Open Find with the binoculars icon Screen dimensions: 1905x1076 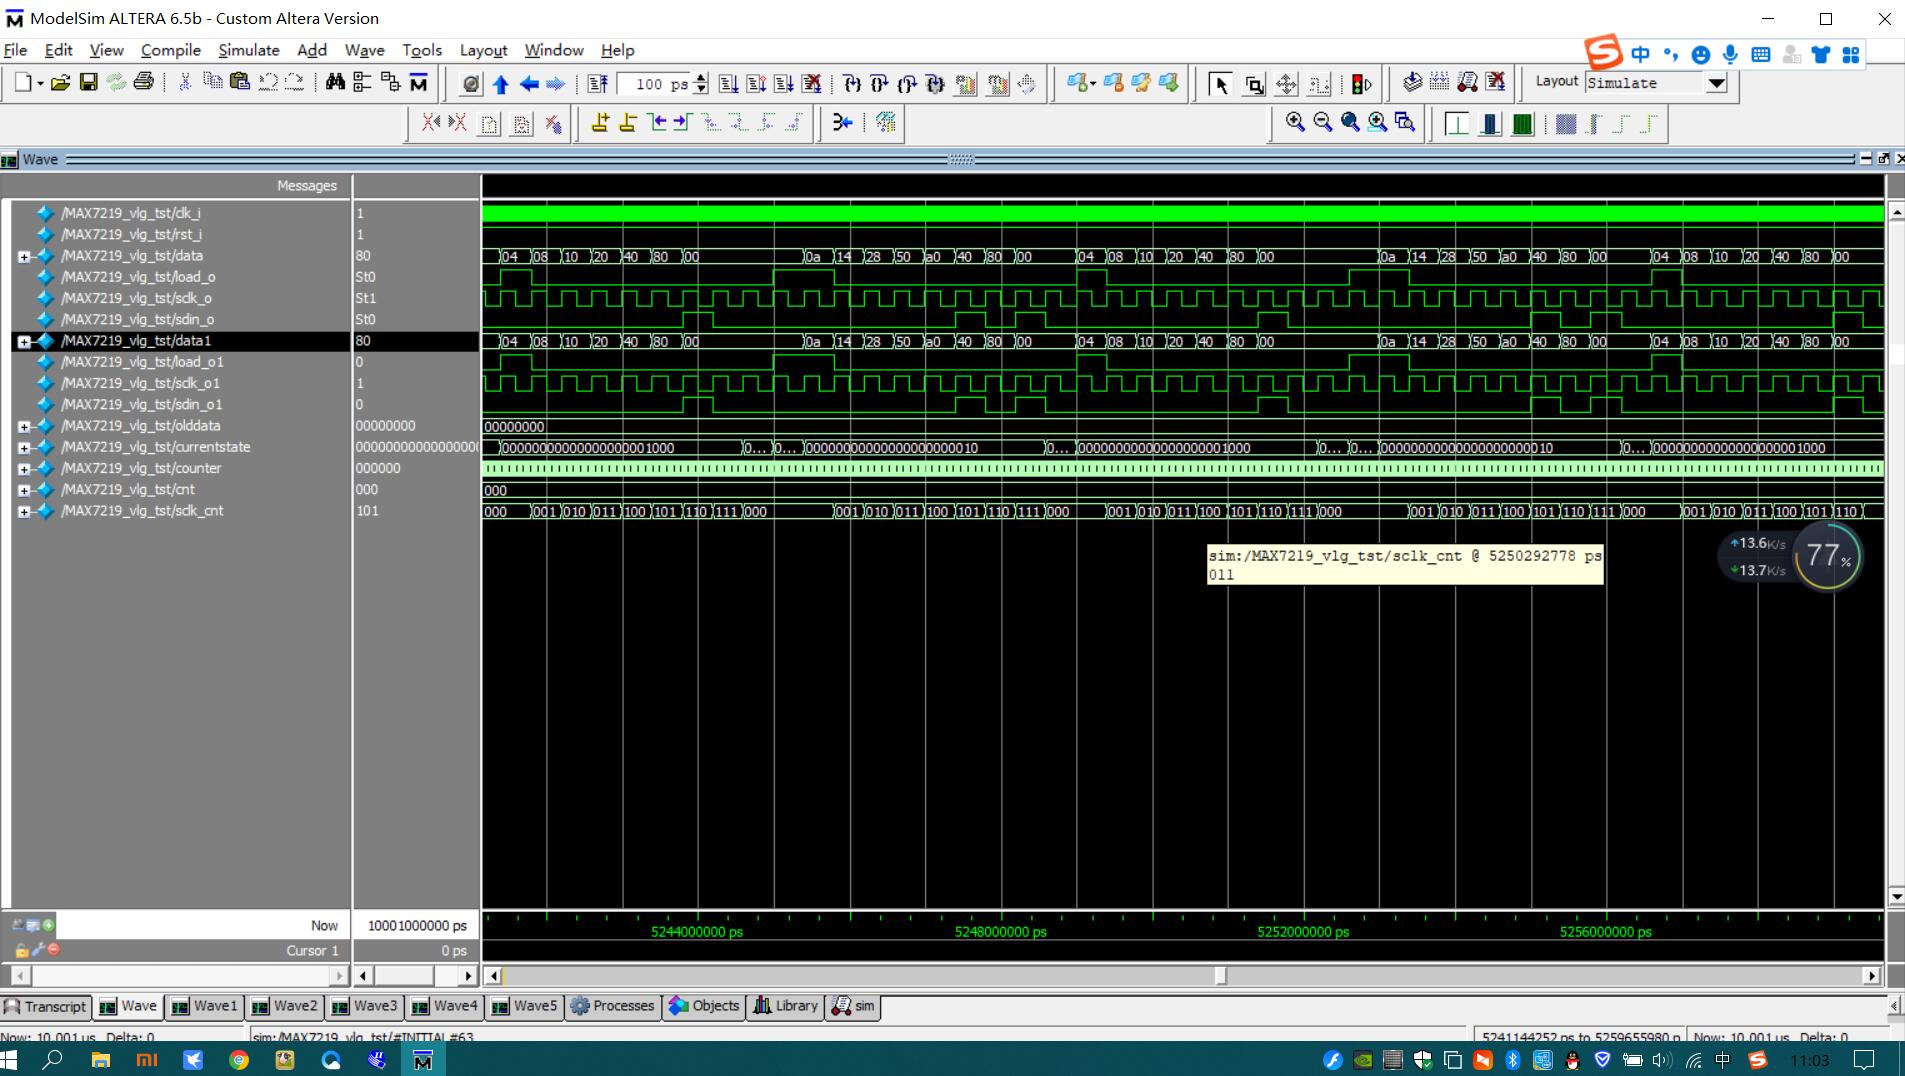click(335, 83)
